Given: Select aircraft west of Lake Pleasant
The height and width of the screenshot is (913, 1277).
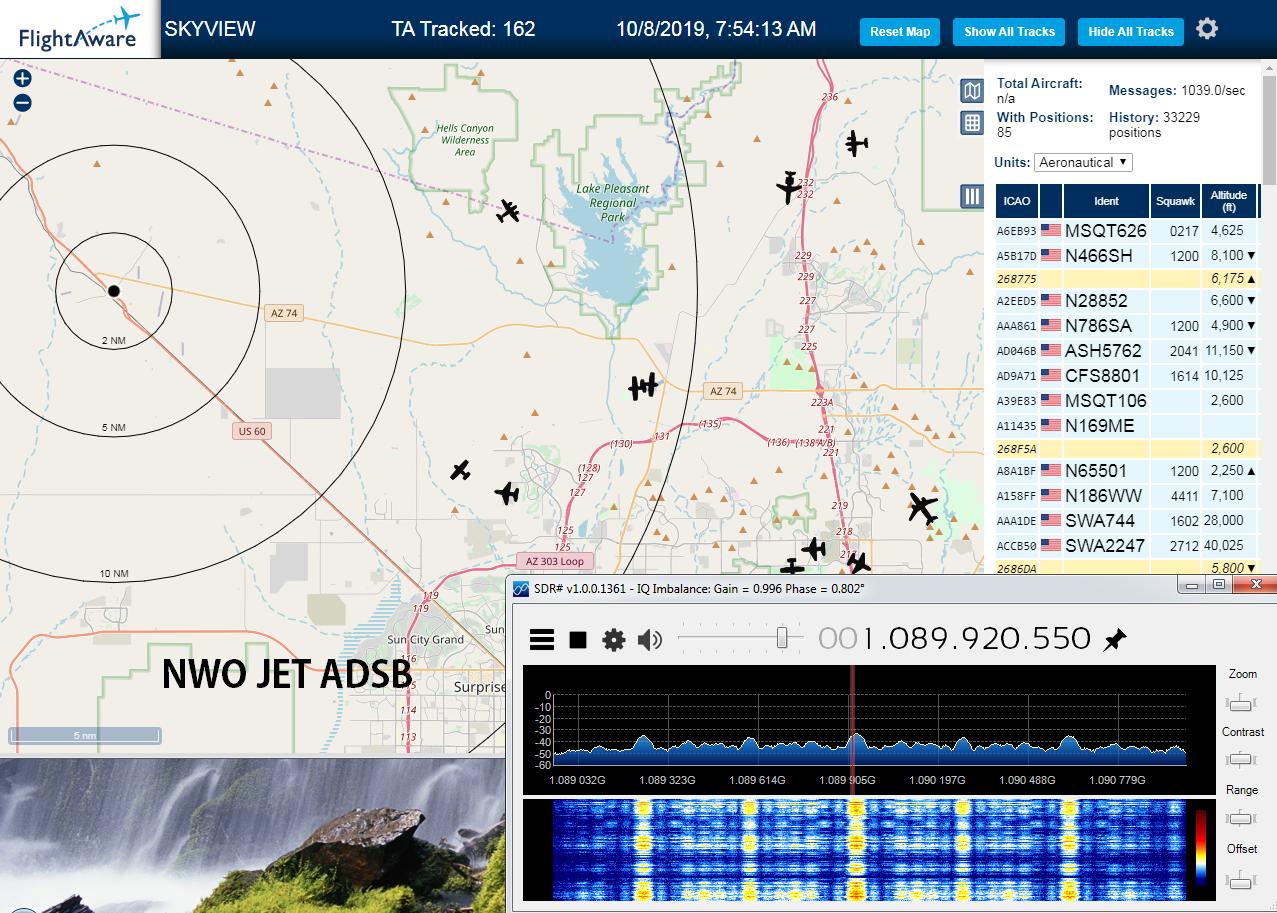Looking at the screenshot, I should (509, 211).
